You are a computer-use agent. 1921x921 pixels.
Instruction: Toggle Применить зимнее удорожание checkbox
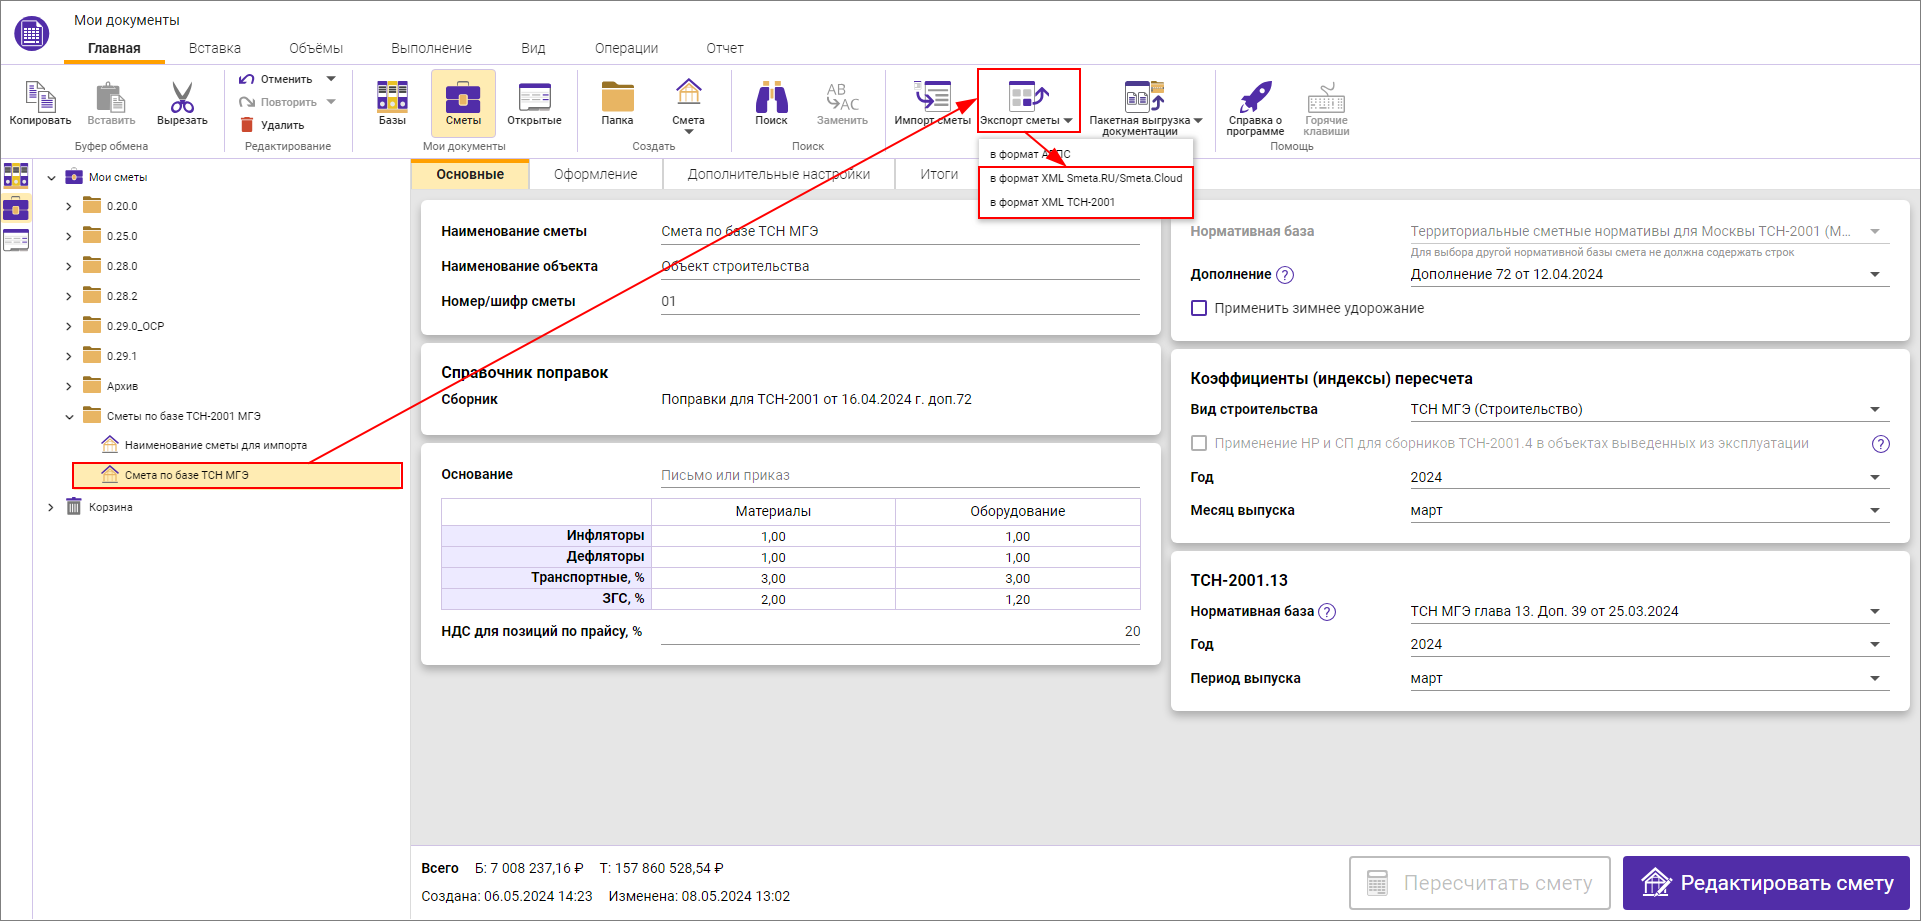(1199, 308)
